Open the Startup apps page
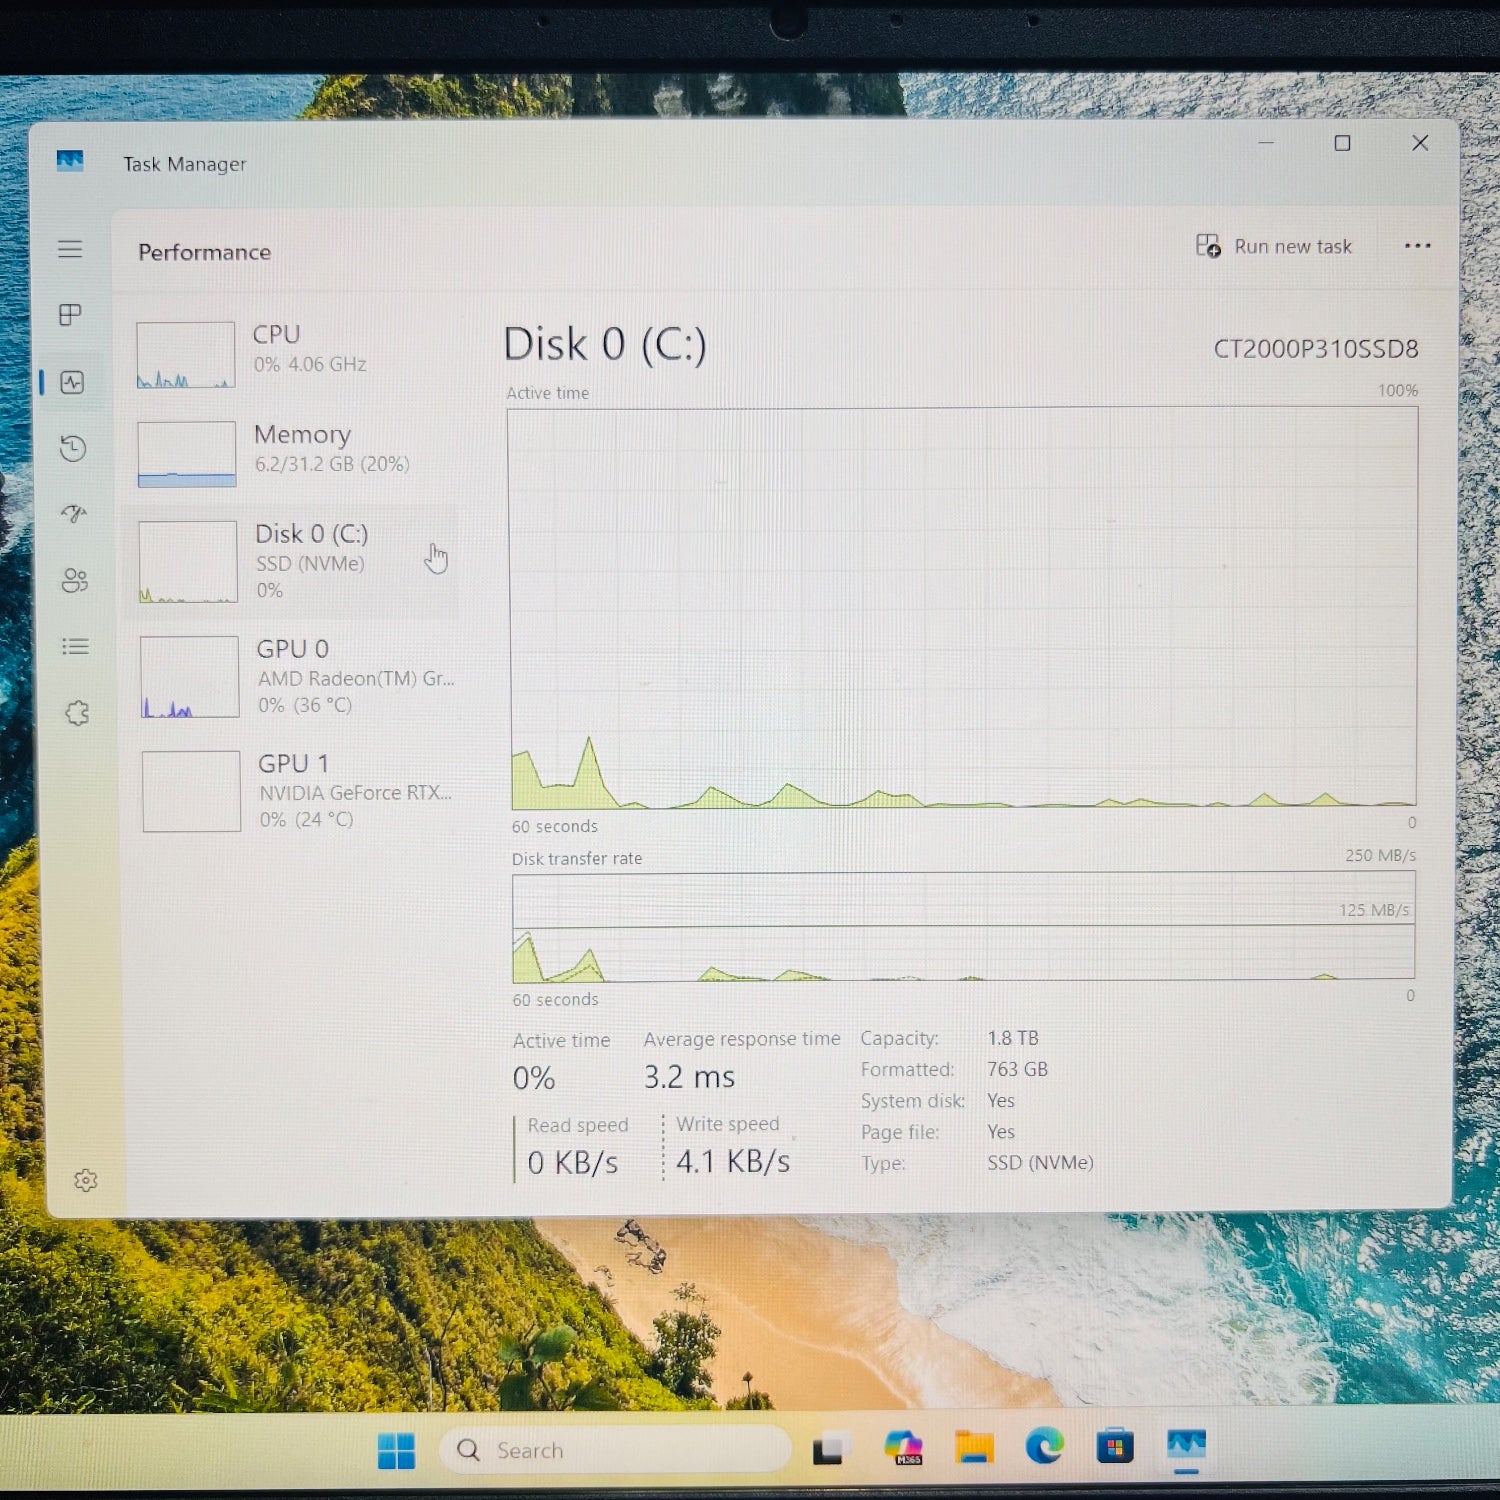The width and height of the screenshot is (1500, 1500). coord(71,514)
